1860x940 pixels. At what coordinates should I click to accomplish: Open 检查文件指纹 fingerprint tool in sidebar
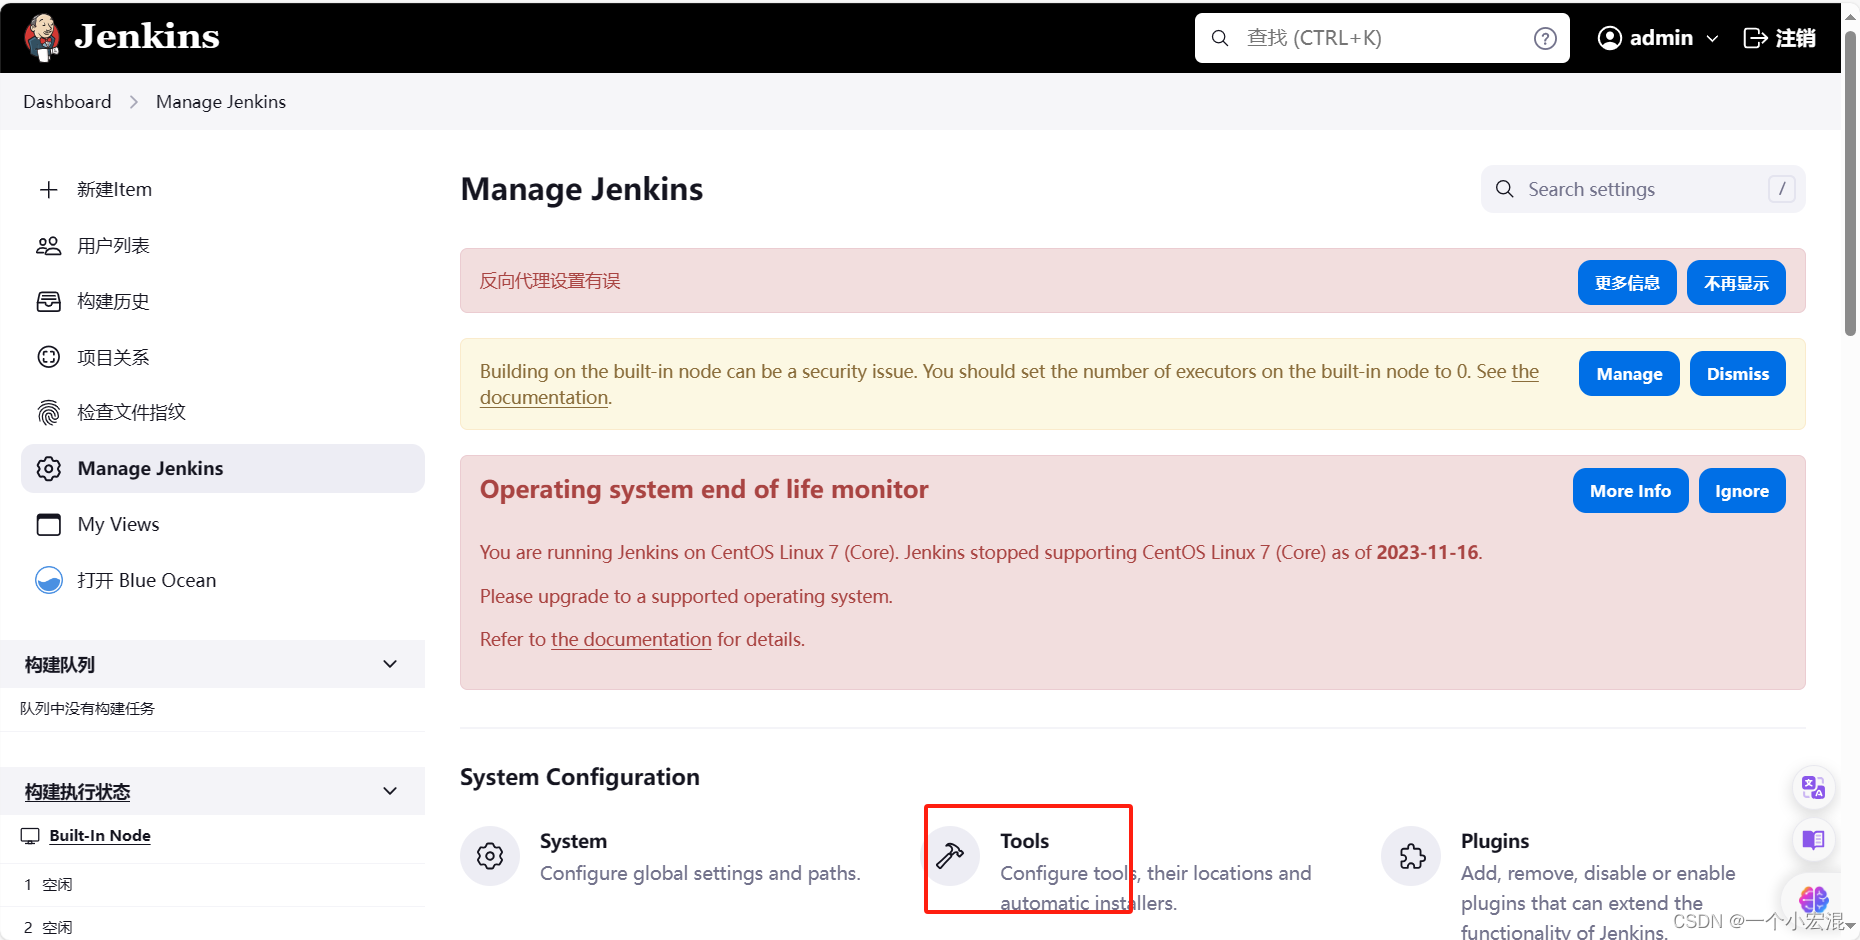coord(48,412)
